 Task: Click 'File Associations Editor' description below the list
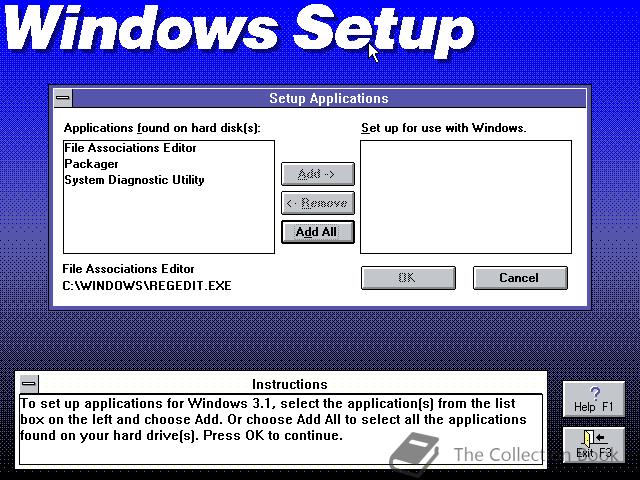pos(128,269)
